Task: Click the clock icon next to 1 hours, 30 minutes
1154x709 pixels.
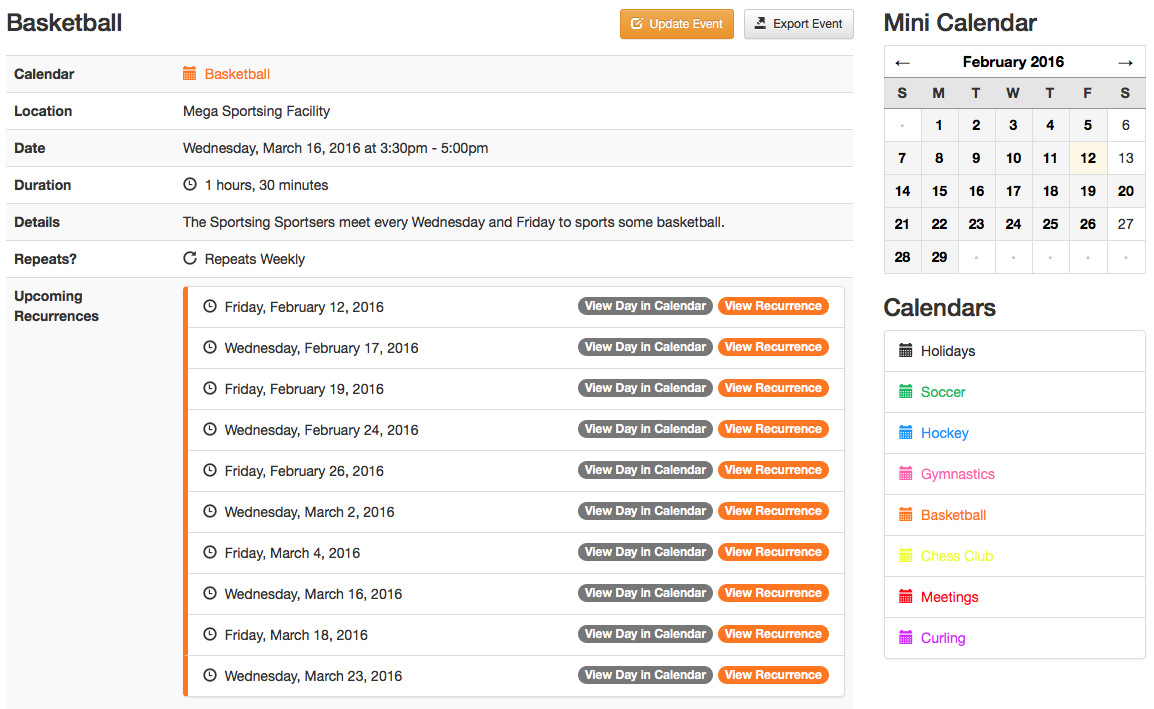Action: (190, 184)
